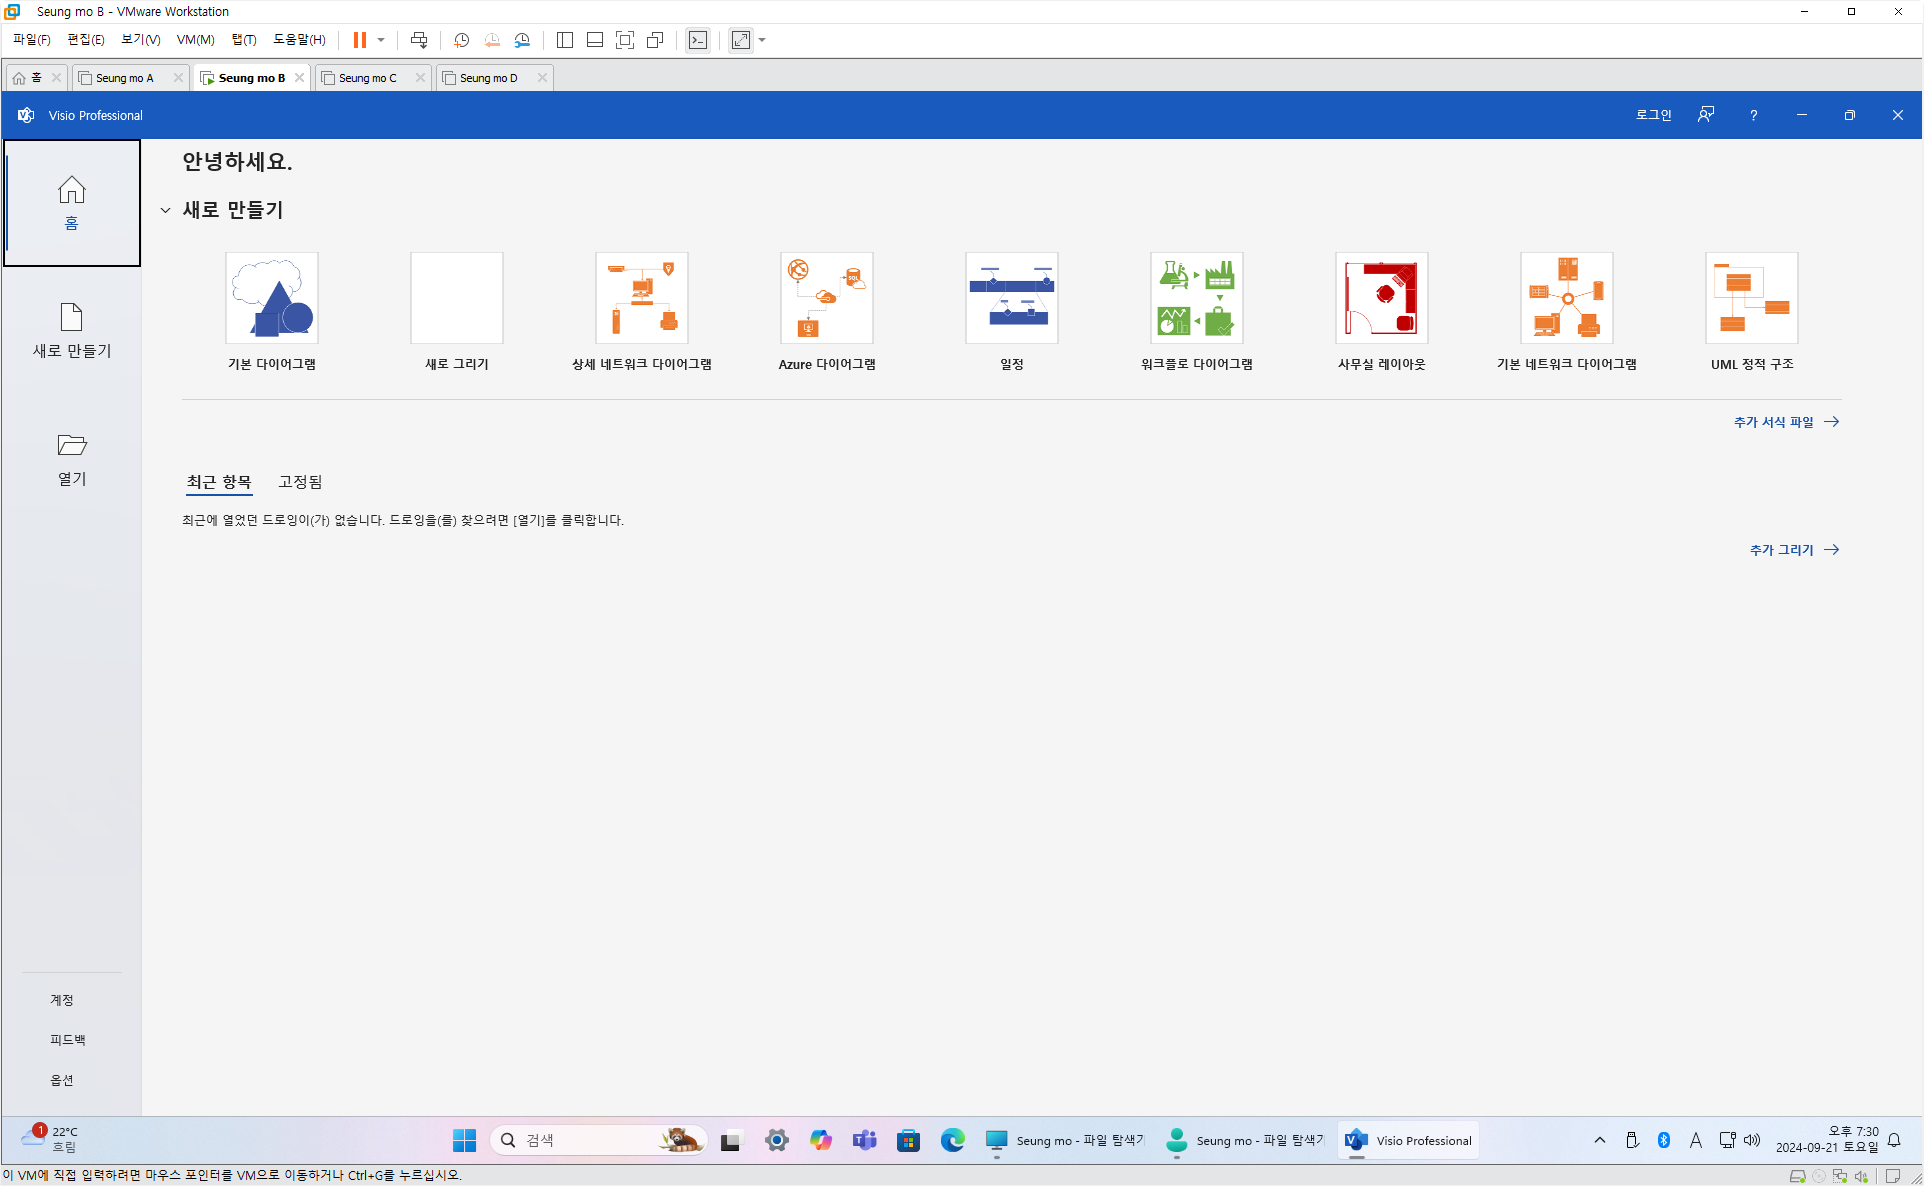Click 새로 만들기 page icon in sidebar
The height and width of the screenshot is (1186, 1924).
pos(71,318)
